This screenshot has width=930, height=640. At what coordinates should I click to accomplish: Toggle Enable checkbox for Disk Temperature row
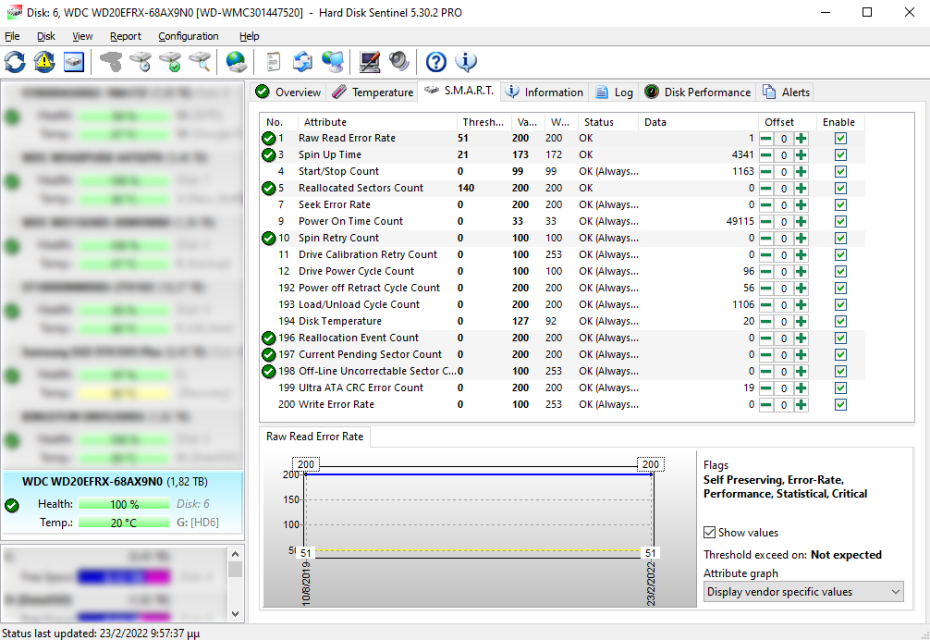[840, 321]
